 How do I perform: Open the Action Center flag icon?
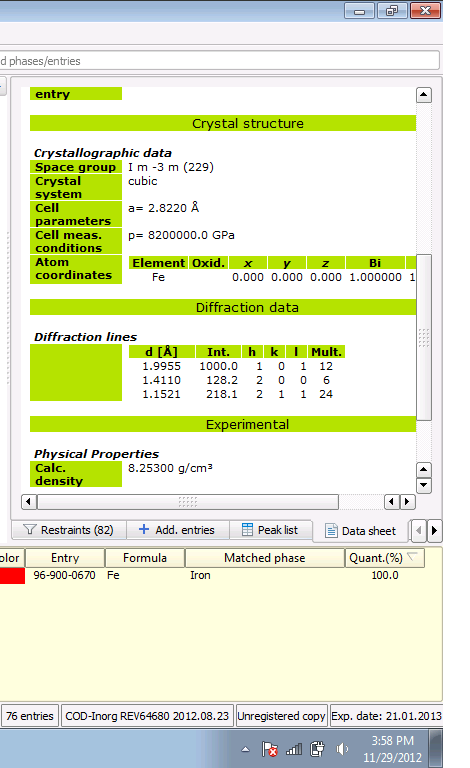pyautogui.click(x=269, y=749)
